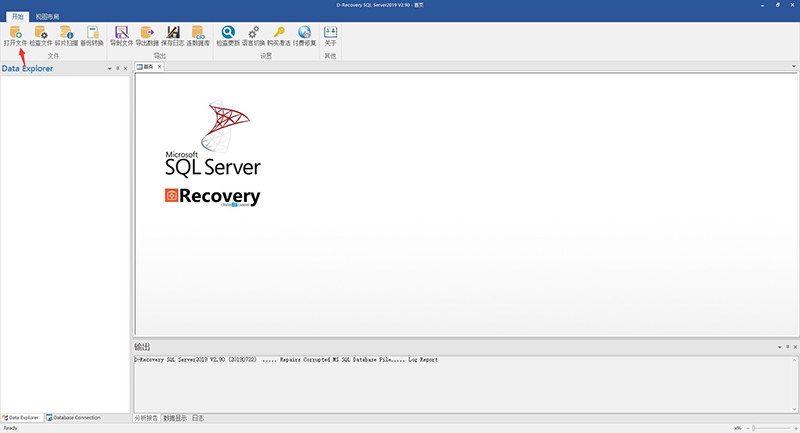The image size is (800, 433).
Task: Check for updates with 检查更新
Action: (228, 36)
